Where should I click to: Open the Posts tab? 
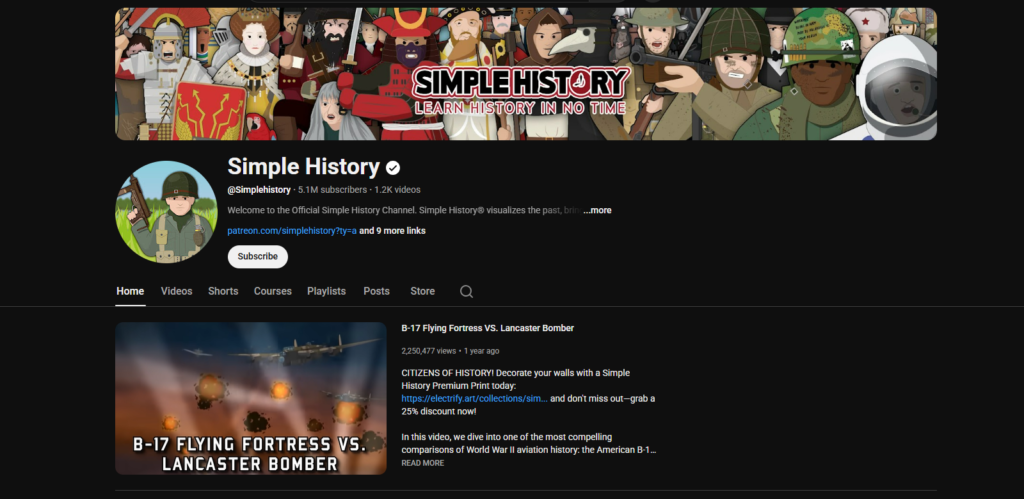pos(376,291)
